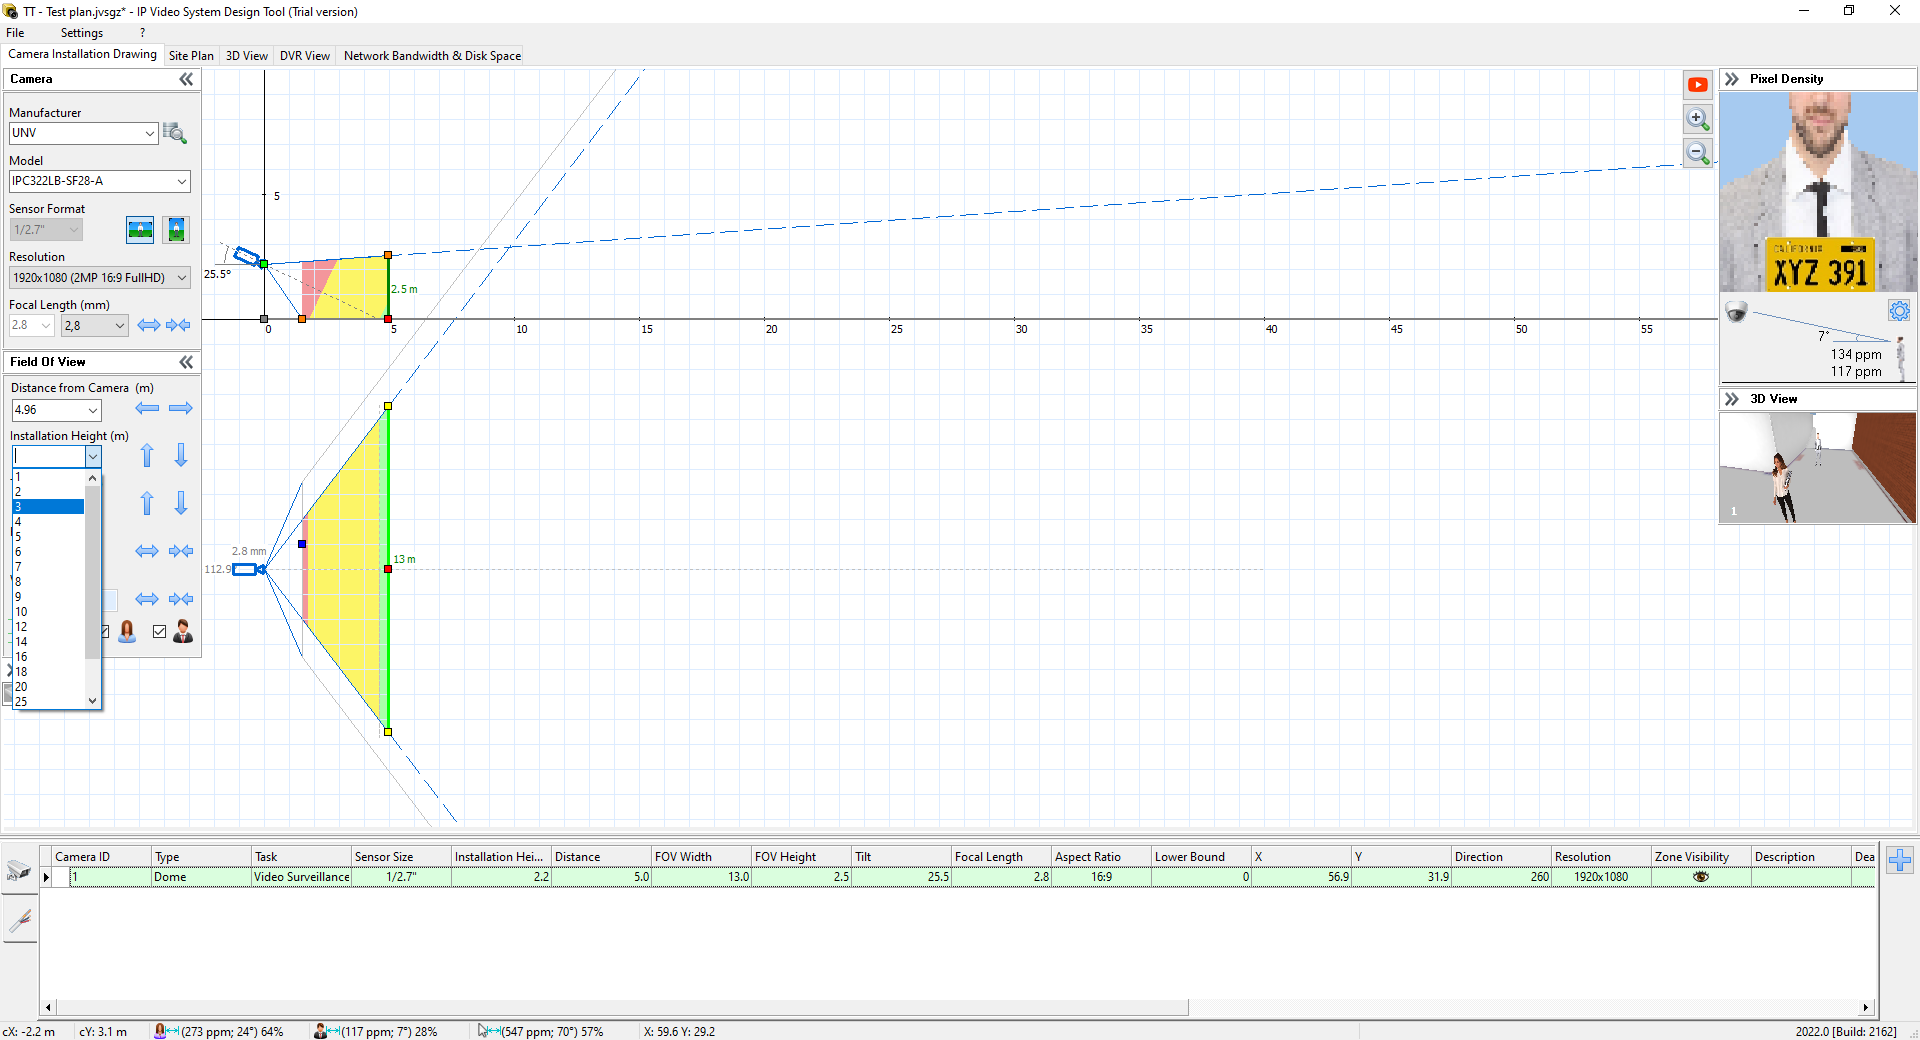Zoom out on the drawing
Screen dimensions: 1920x1040
[1697, 153]
